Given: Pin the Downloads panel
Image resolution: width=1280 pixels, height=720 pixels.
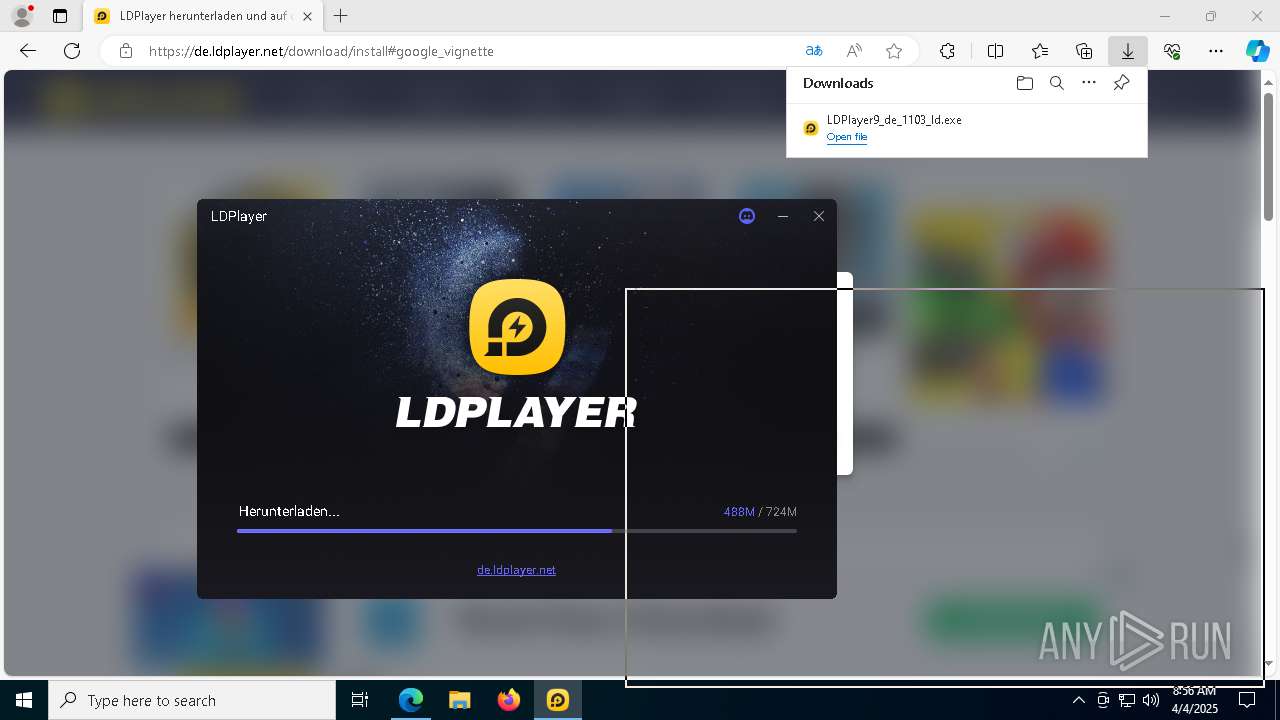Looking at the screenshot, I should [1121, 83].
